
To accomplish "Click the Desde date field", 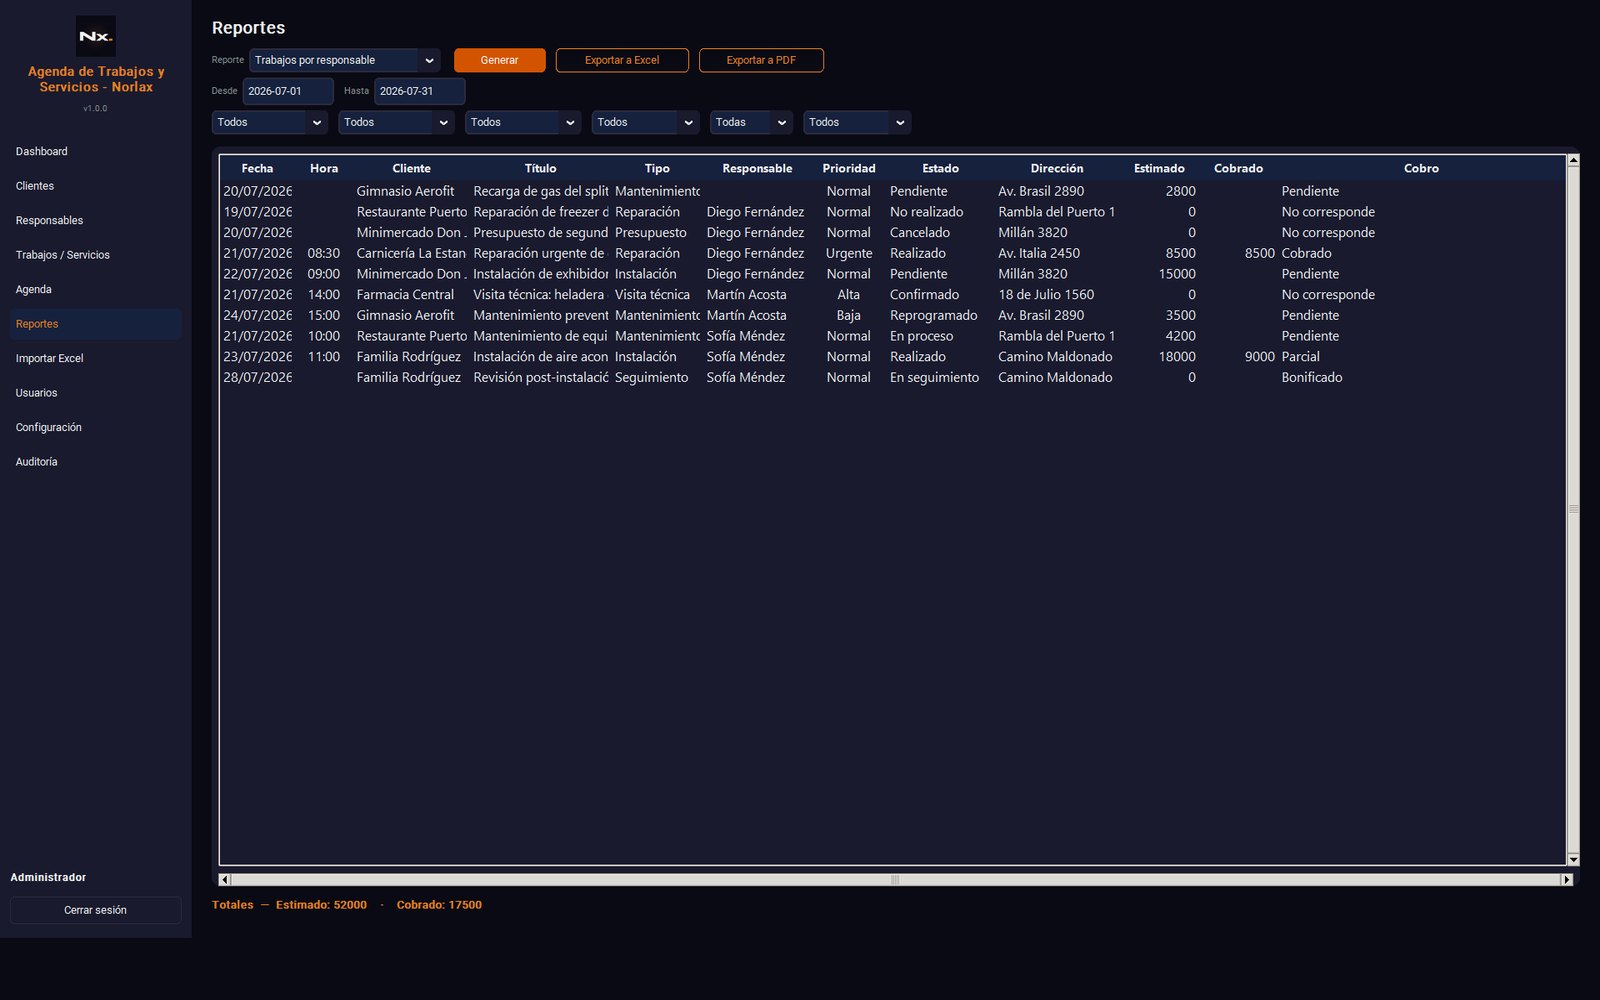I will tap(288, 91).
